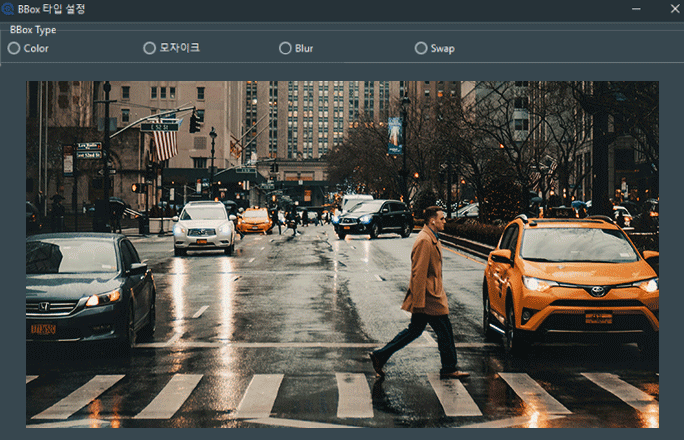Choose the 모자이크 bounding box type
Viewport: 684px width, 440px height.
click(150, 48)
